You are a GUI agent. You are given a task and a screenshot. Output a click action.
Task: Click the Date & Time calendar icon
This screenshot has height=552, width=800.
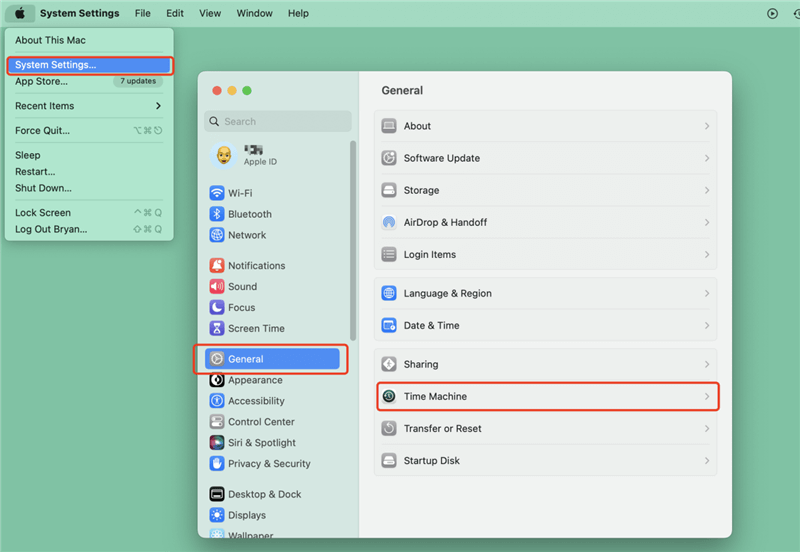pos(389,325)
